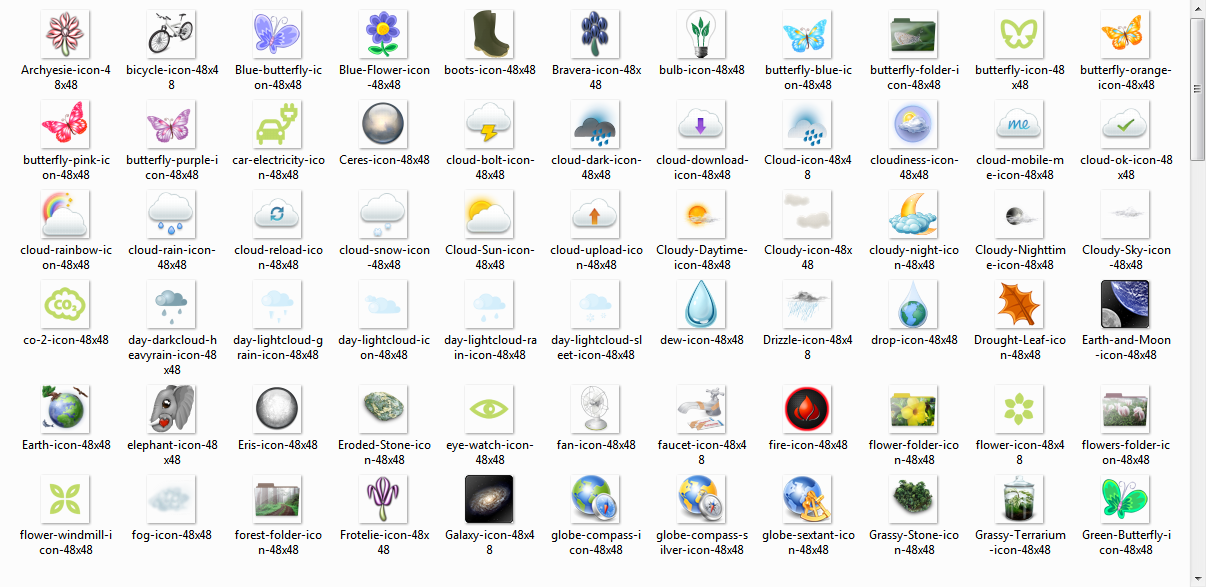Select the Grassy-Terrarium icon

click(1020, 500)
